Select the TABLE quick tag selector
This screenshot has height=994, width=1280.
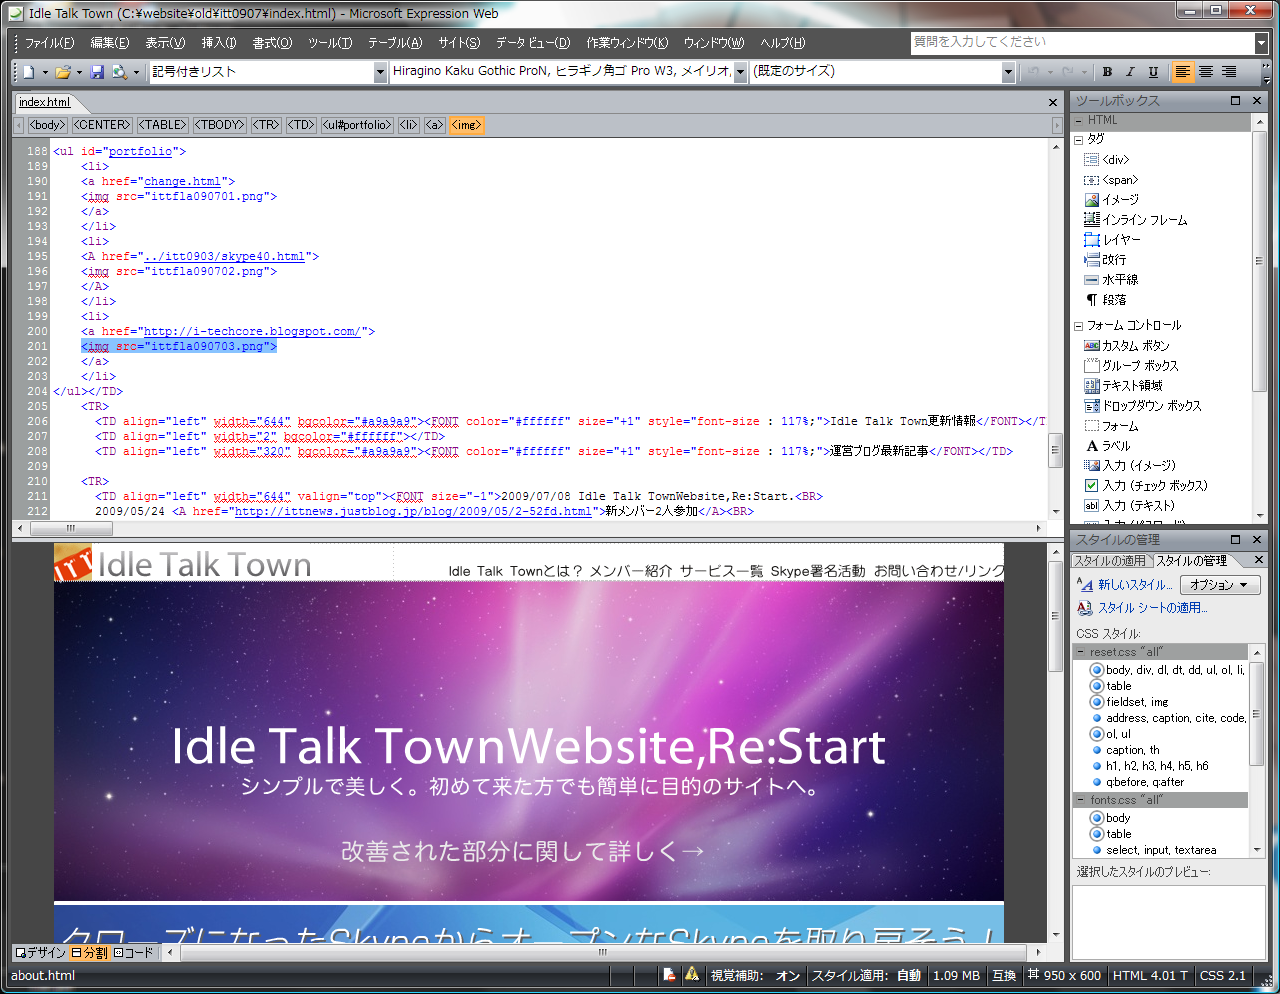pyautogui.click(x=162, y=125)
